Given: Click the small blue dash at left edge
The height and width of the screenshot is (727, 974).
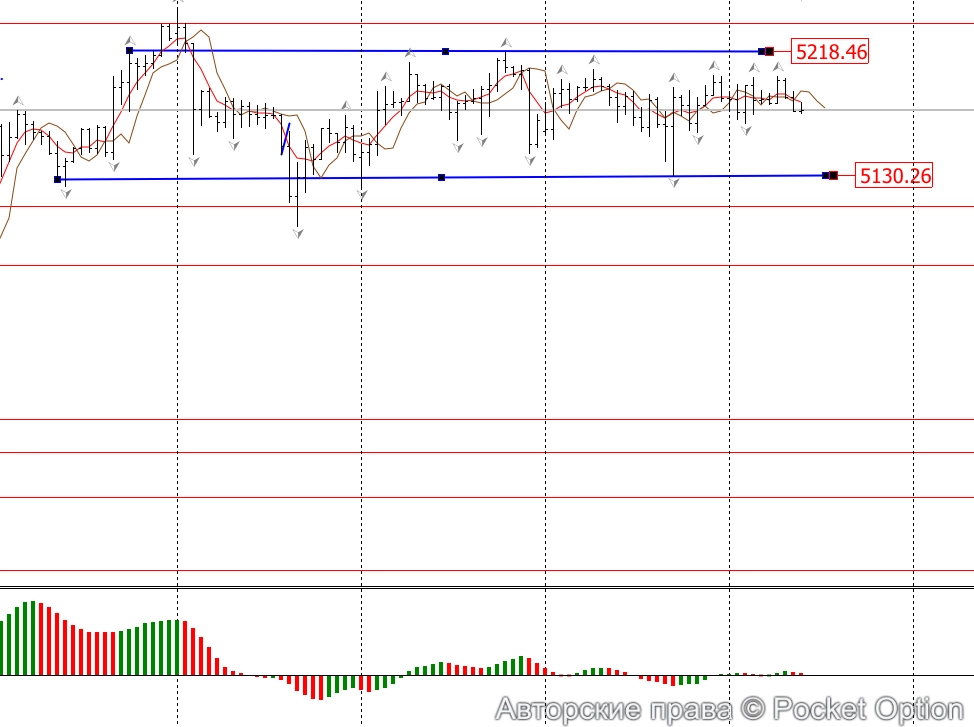Looking at the screenshot, I should (2, 77).
